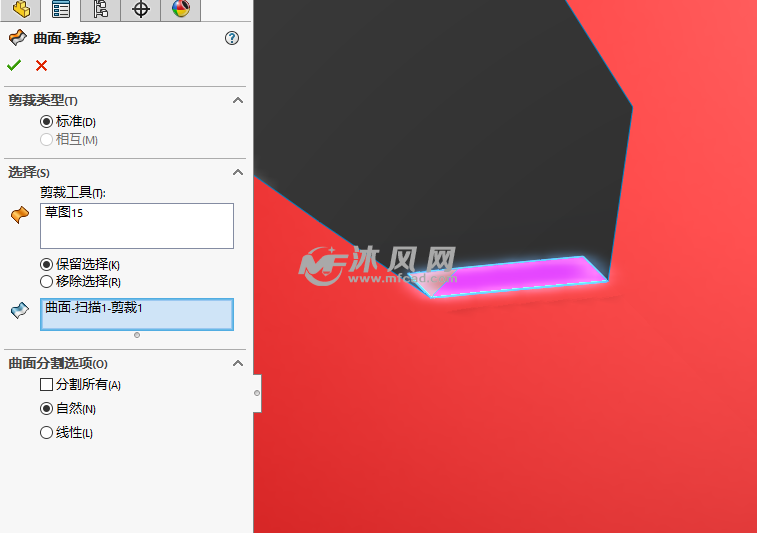Confirm trim with the green checkmark

pos(14,65)
